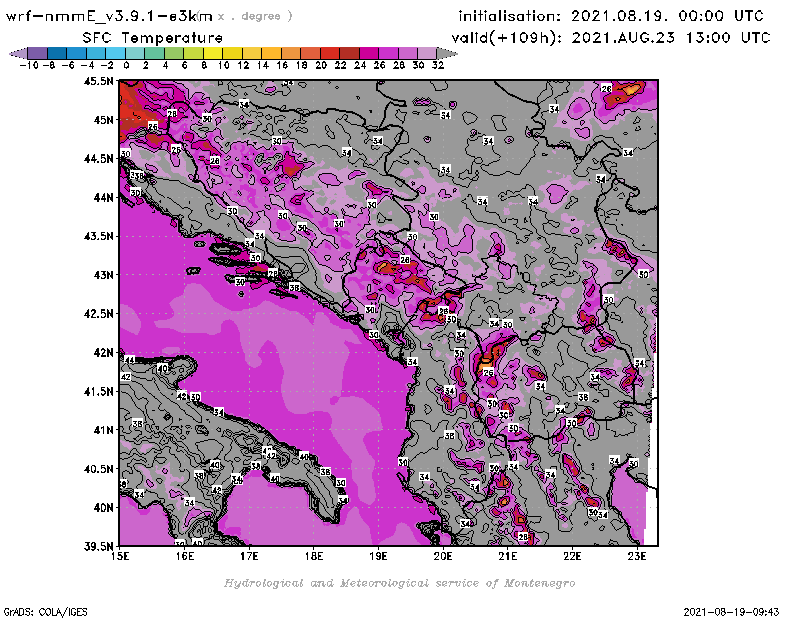Click the "41N" latitude label

(x=104, y=430)
